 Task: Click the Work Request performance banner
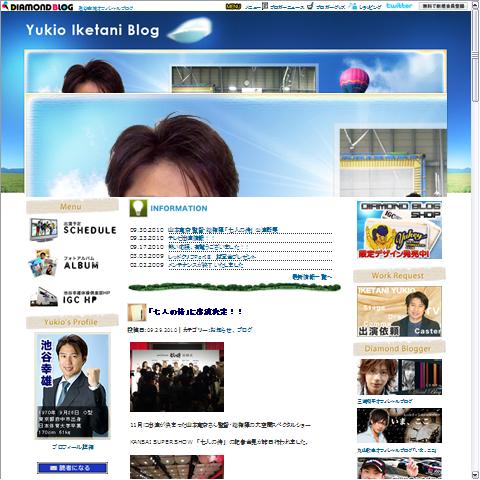pyautogui.click(x=399, y=311)
